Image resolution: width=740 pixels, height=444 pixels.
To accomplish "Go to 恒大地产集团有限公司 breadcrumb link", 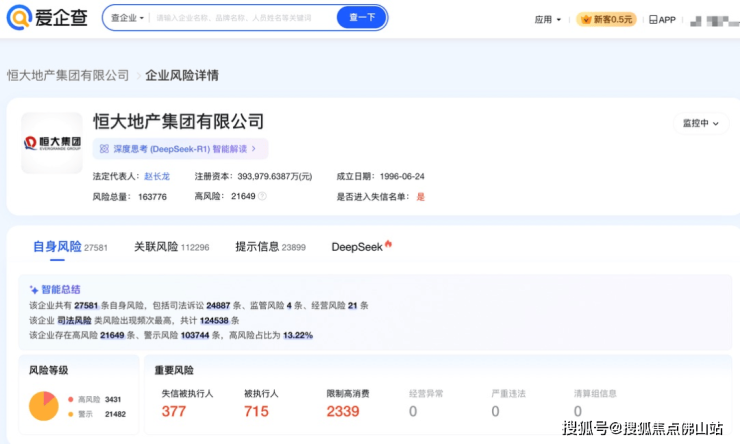I will coord(68,75).
